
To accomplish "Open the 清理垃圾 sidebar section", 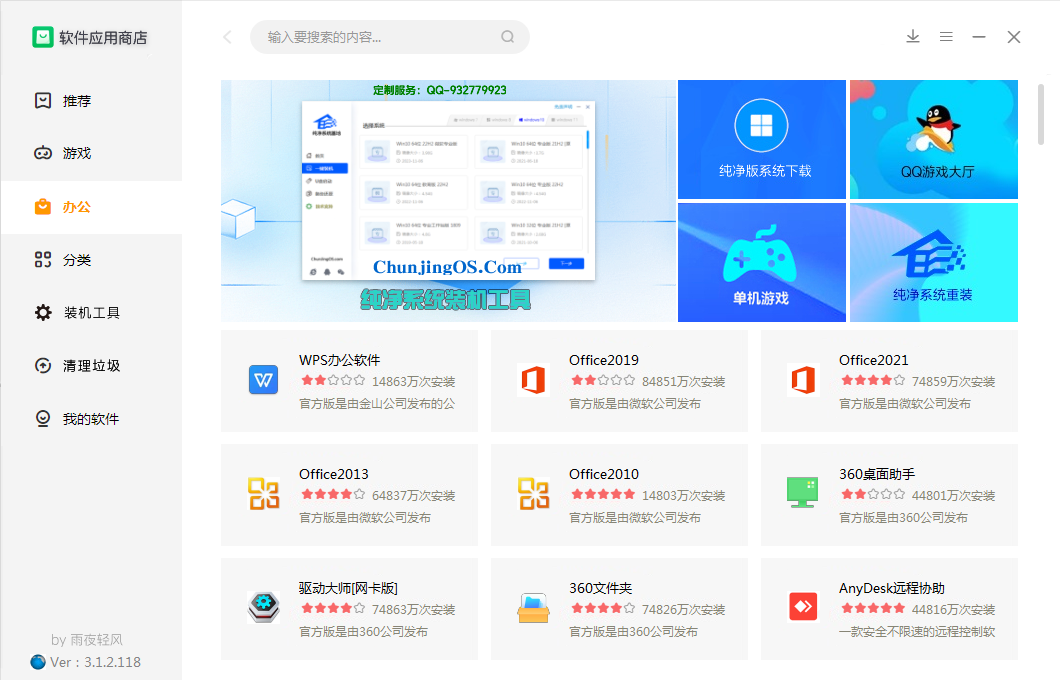I will pos(91,366).
